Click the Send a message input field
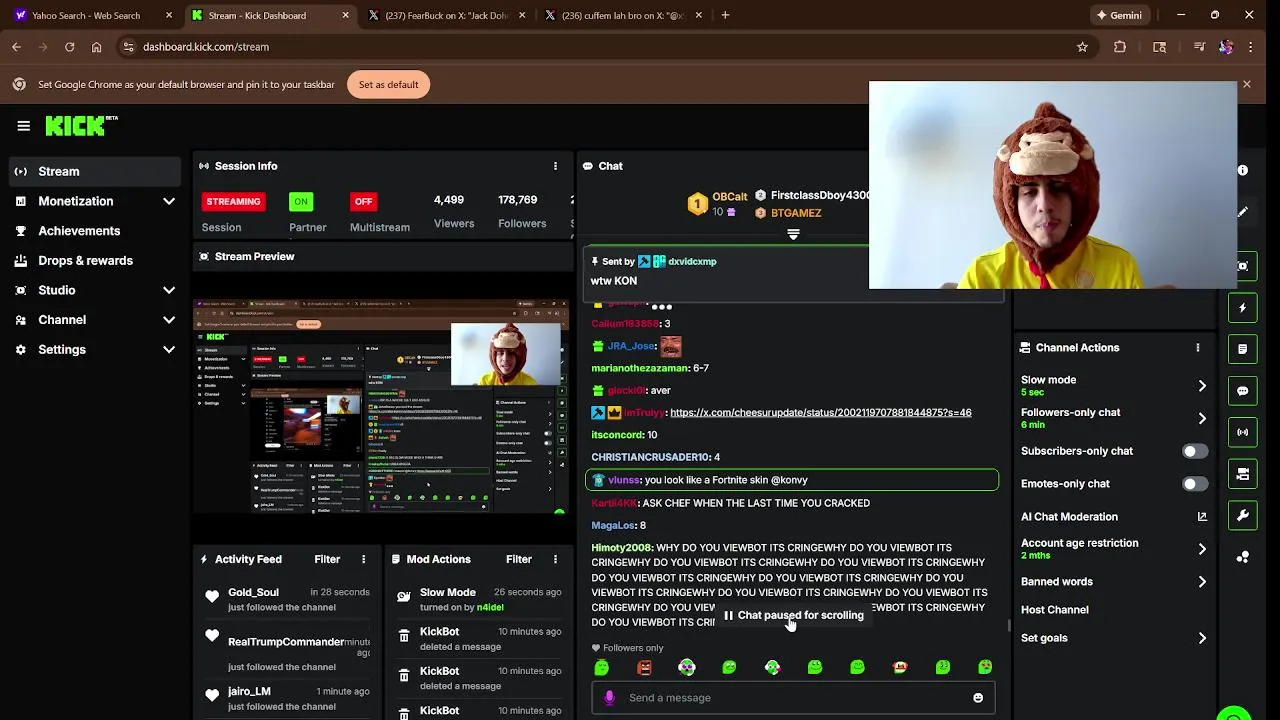 tap(792, 698)
